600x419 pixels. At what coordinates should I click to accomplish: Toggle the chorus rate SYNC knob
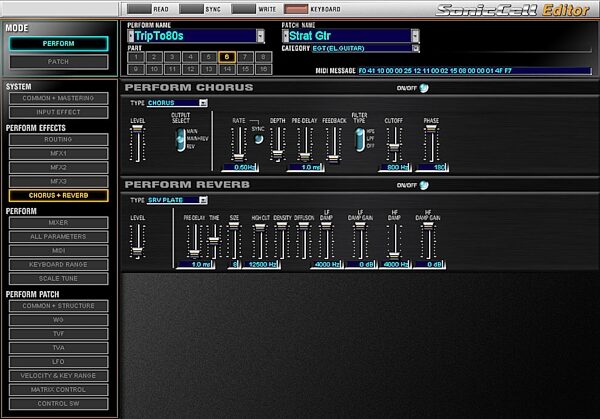[x=259, y=139]
